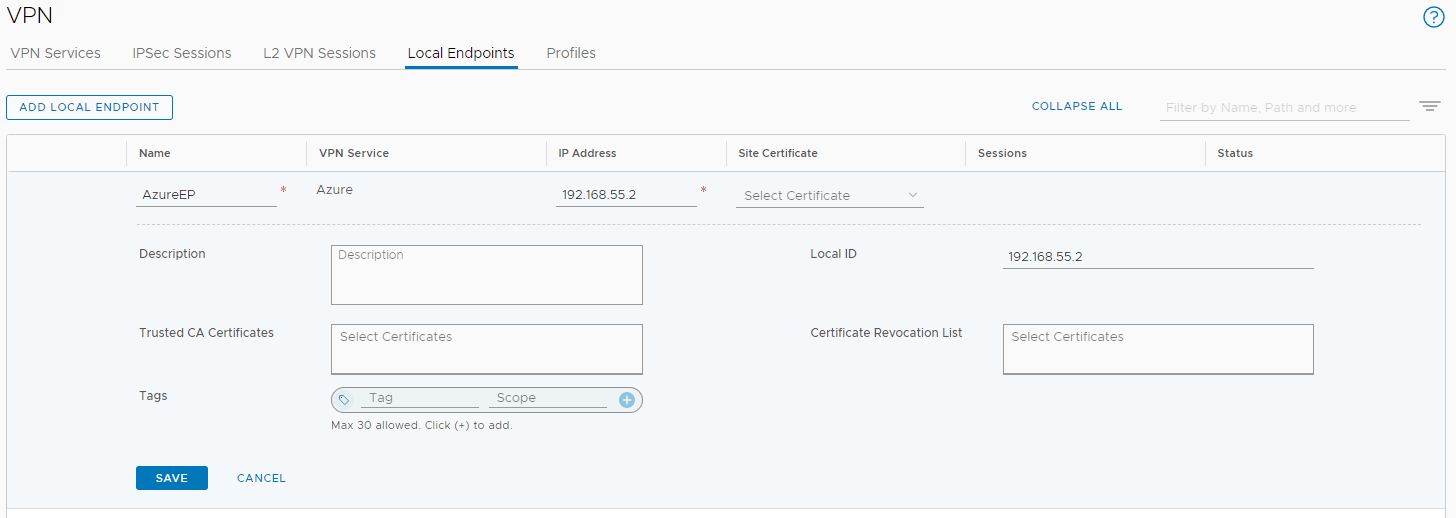Click the IP Address input field

[x=626, y=195]
